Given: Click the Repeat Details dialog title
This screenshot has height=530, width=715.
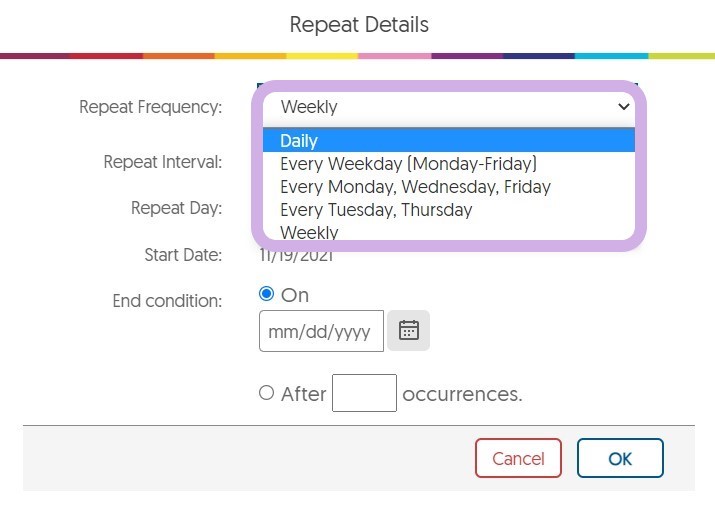Looking at the screenshot, I should (358, 24).
